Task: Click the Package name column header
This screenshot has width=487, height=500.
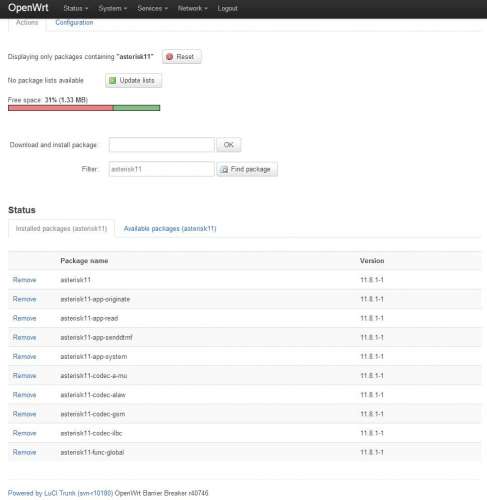Action: [x=84, y=261]
